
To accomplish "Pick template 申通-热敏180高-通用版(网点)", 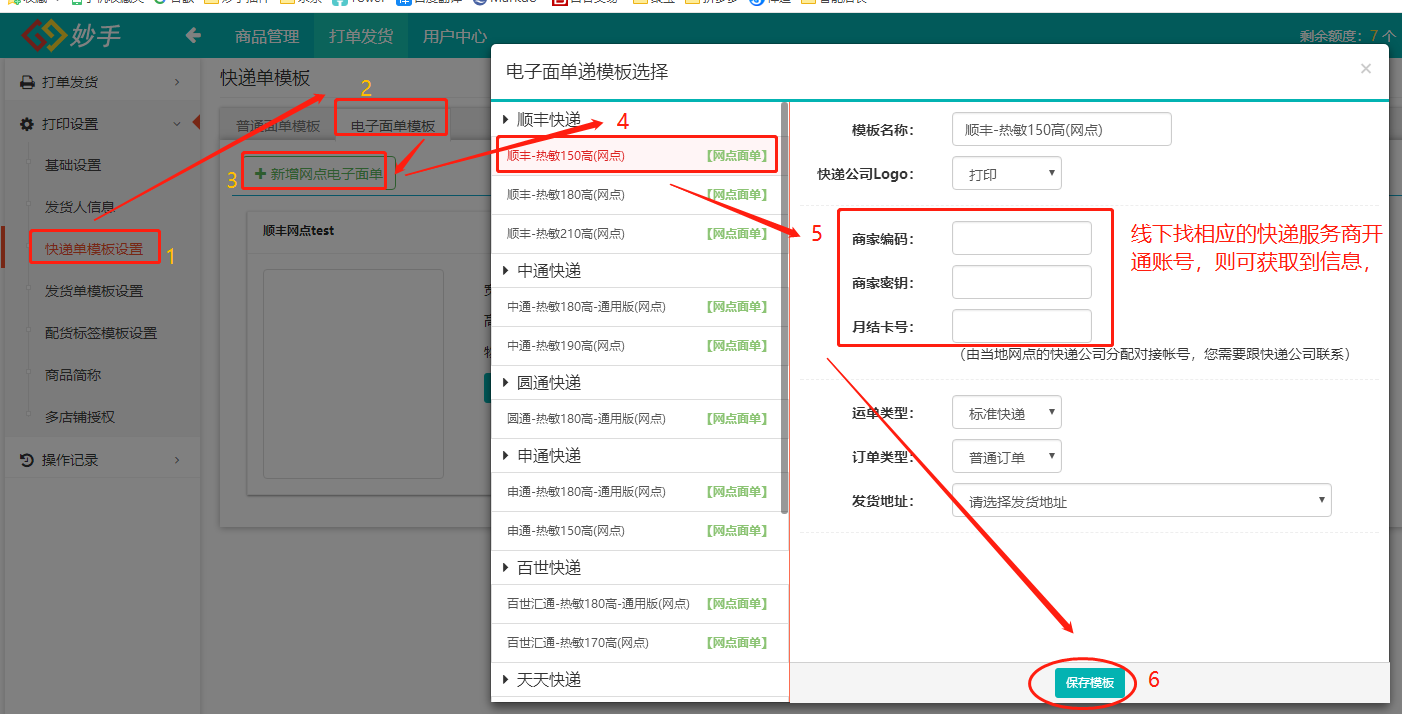I will 634,492.
